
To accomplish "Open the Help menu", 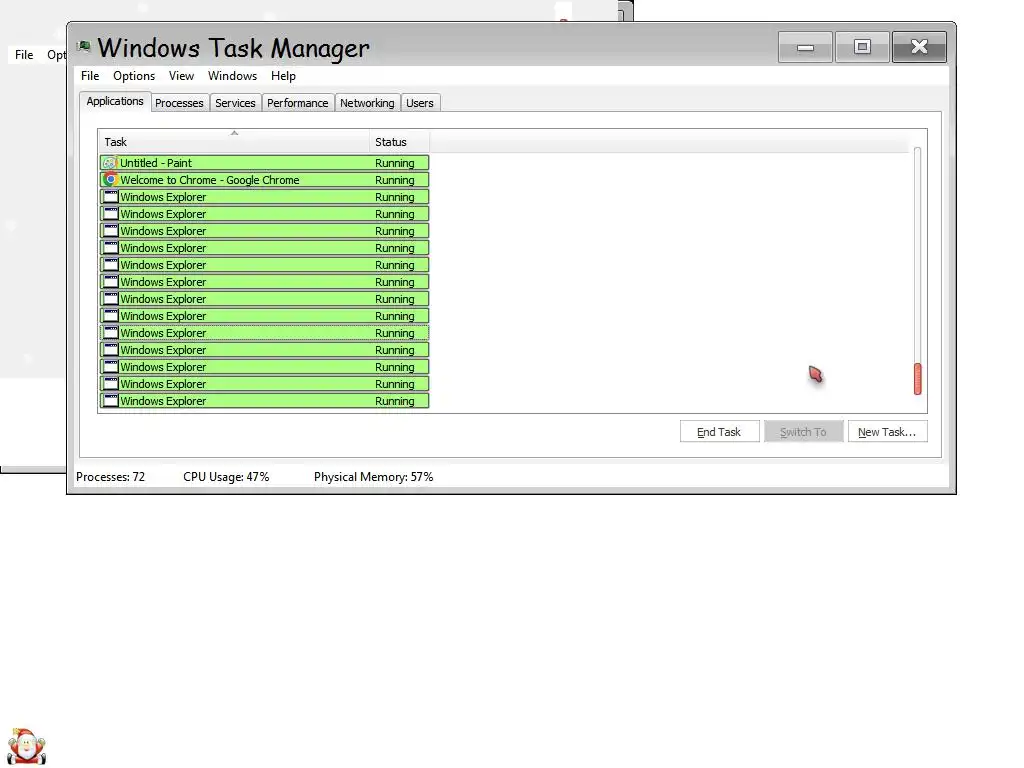I will click(283, 76).
